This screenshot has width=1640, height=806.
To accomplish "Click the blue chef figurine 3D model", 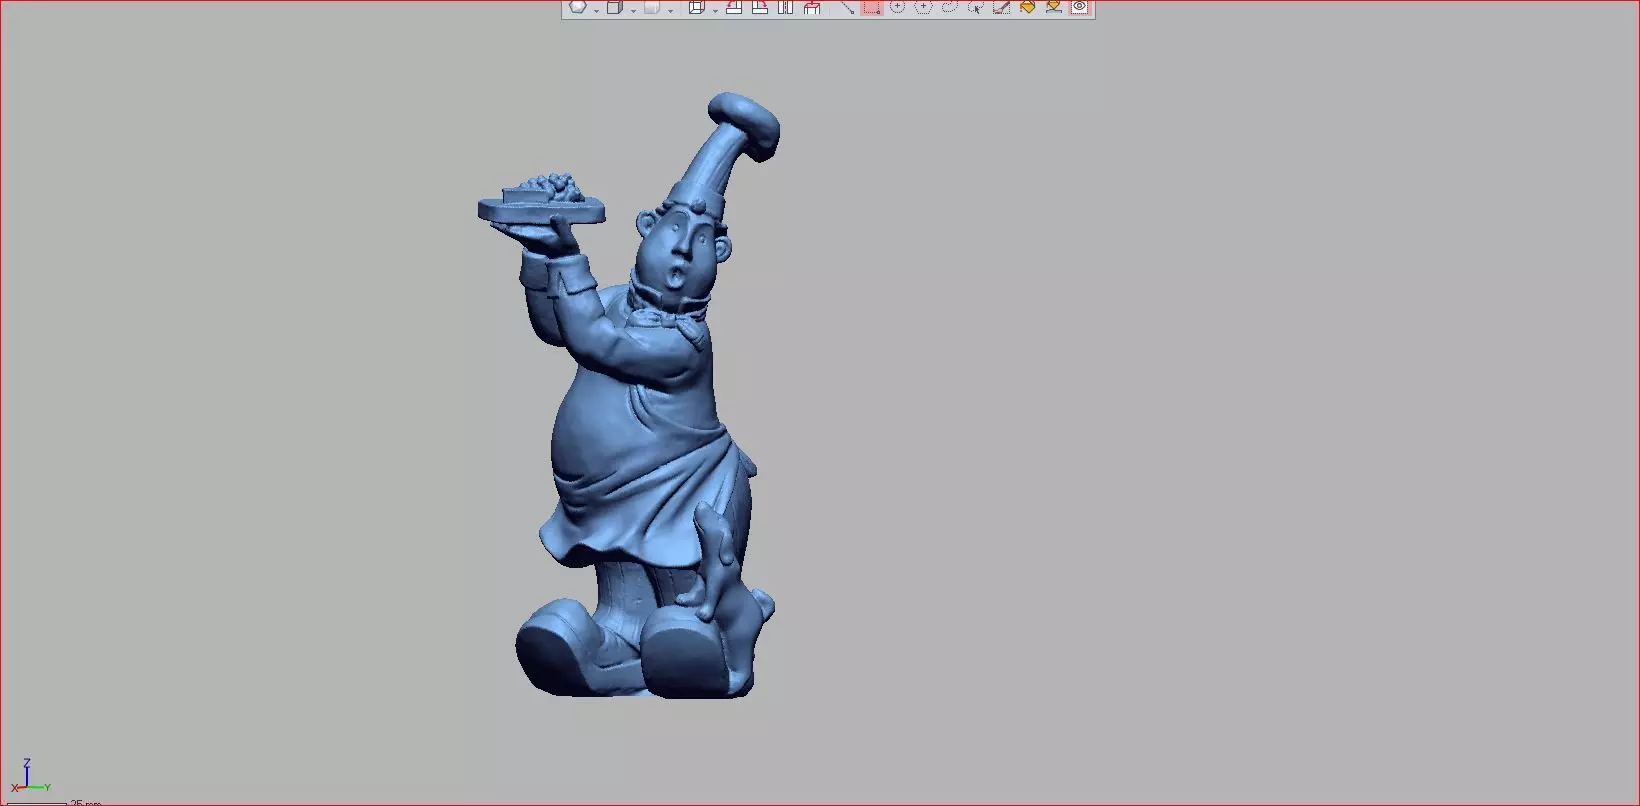I will 640,420.
